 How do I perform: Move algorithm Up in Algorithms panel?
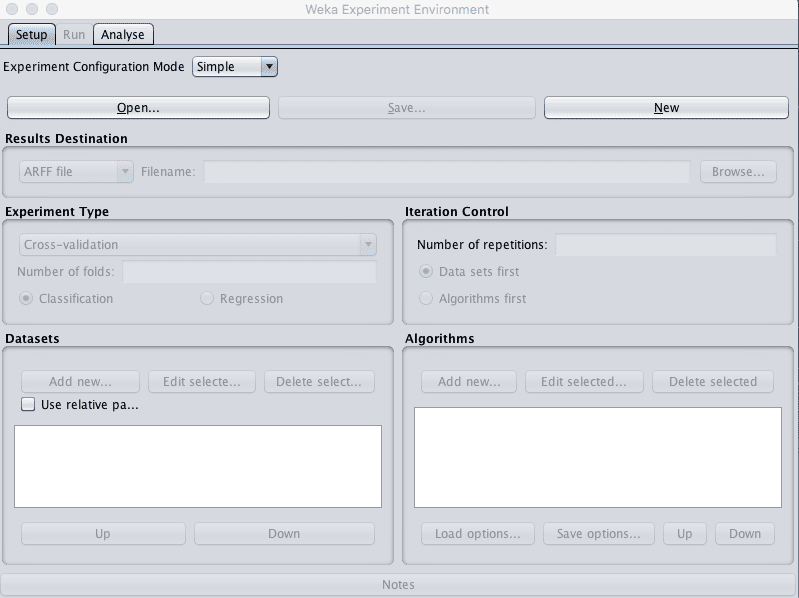684,533
